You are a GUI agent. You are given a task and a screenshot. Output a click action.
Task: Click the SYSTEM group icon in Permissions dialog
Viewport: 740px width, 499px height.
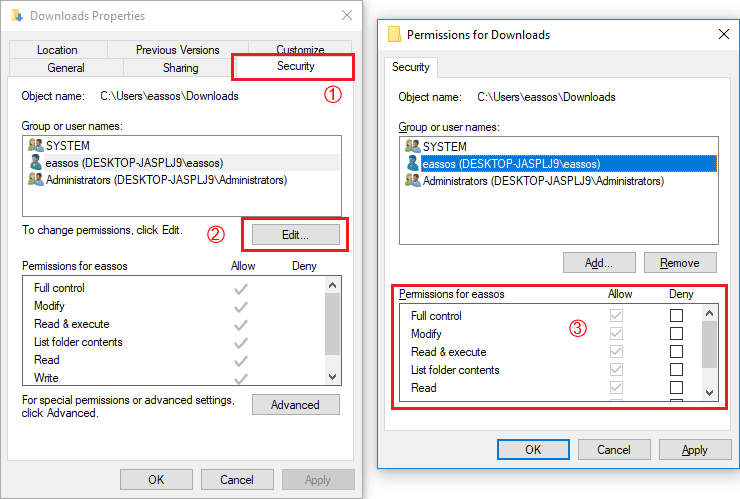pos(412,146)
